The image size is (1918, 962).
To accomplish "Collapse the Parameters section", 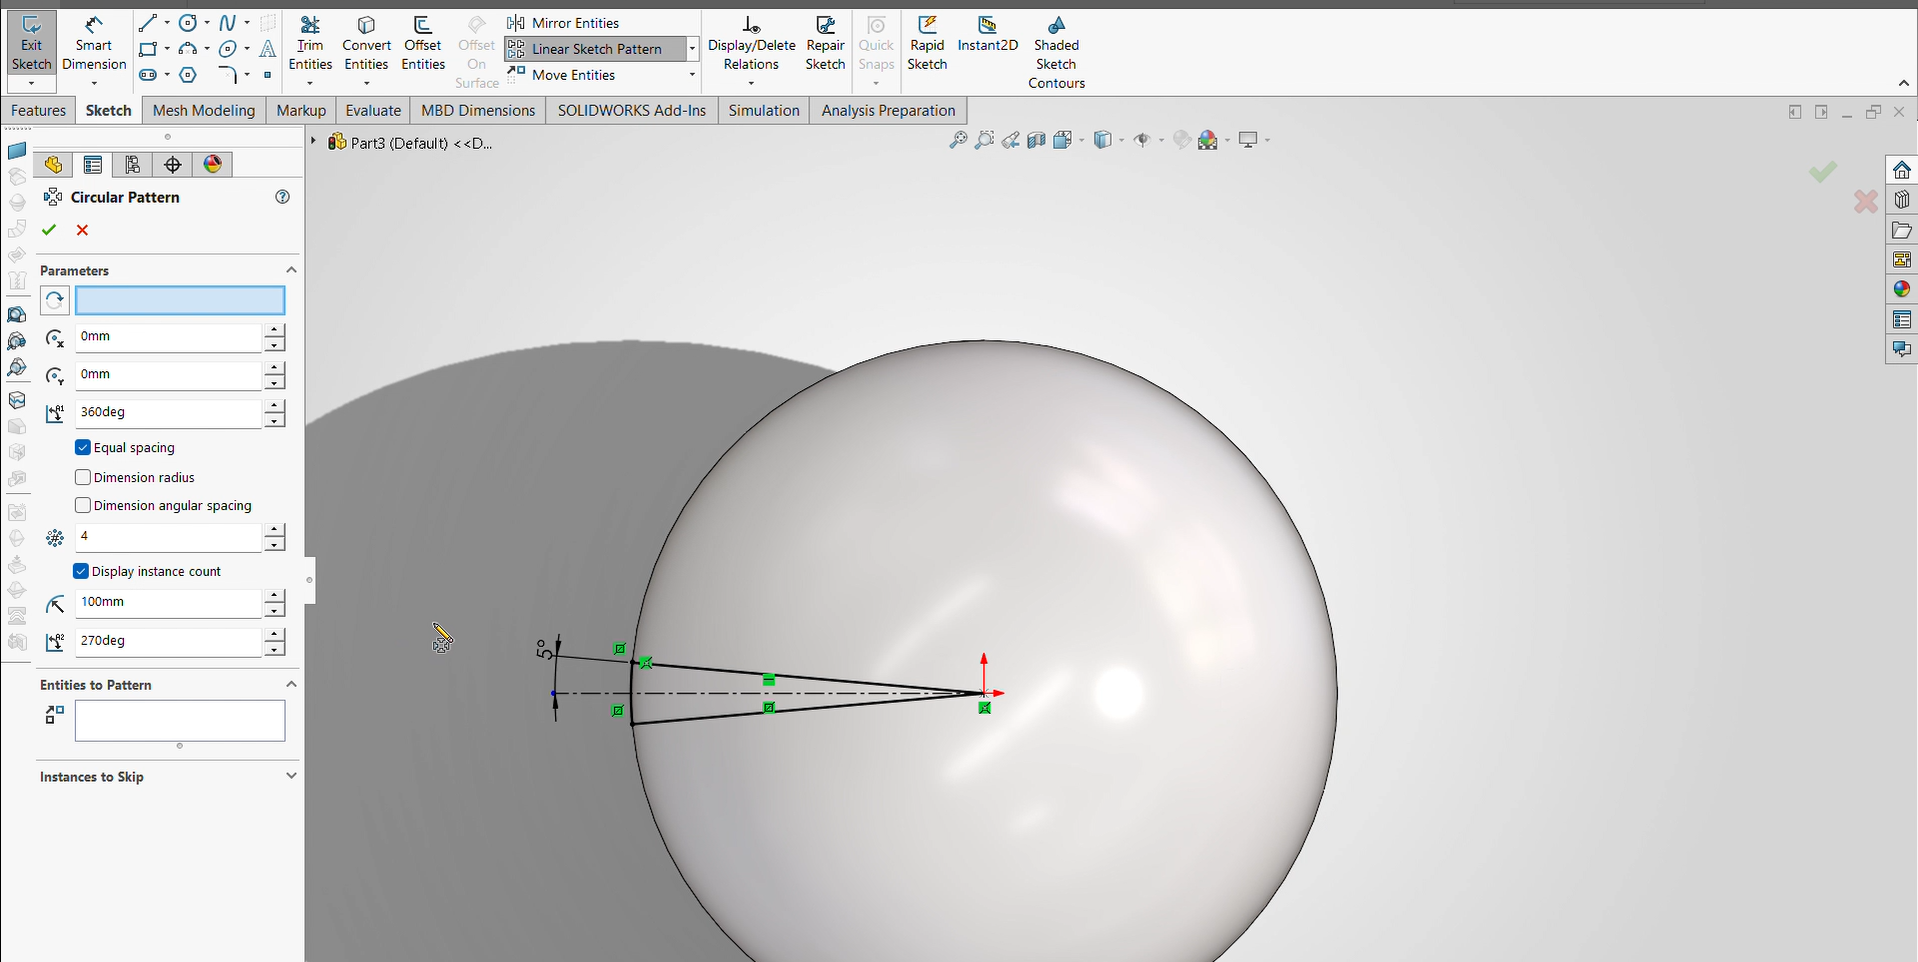I will point(291,270).
